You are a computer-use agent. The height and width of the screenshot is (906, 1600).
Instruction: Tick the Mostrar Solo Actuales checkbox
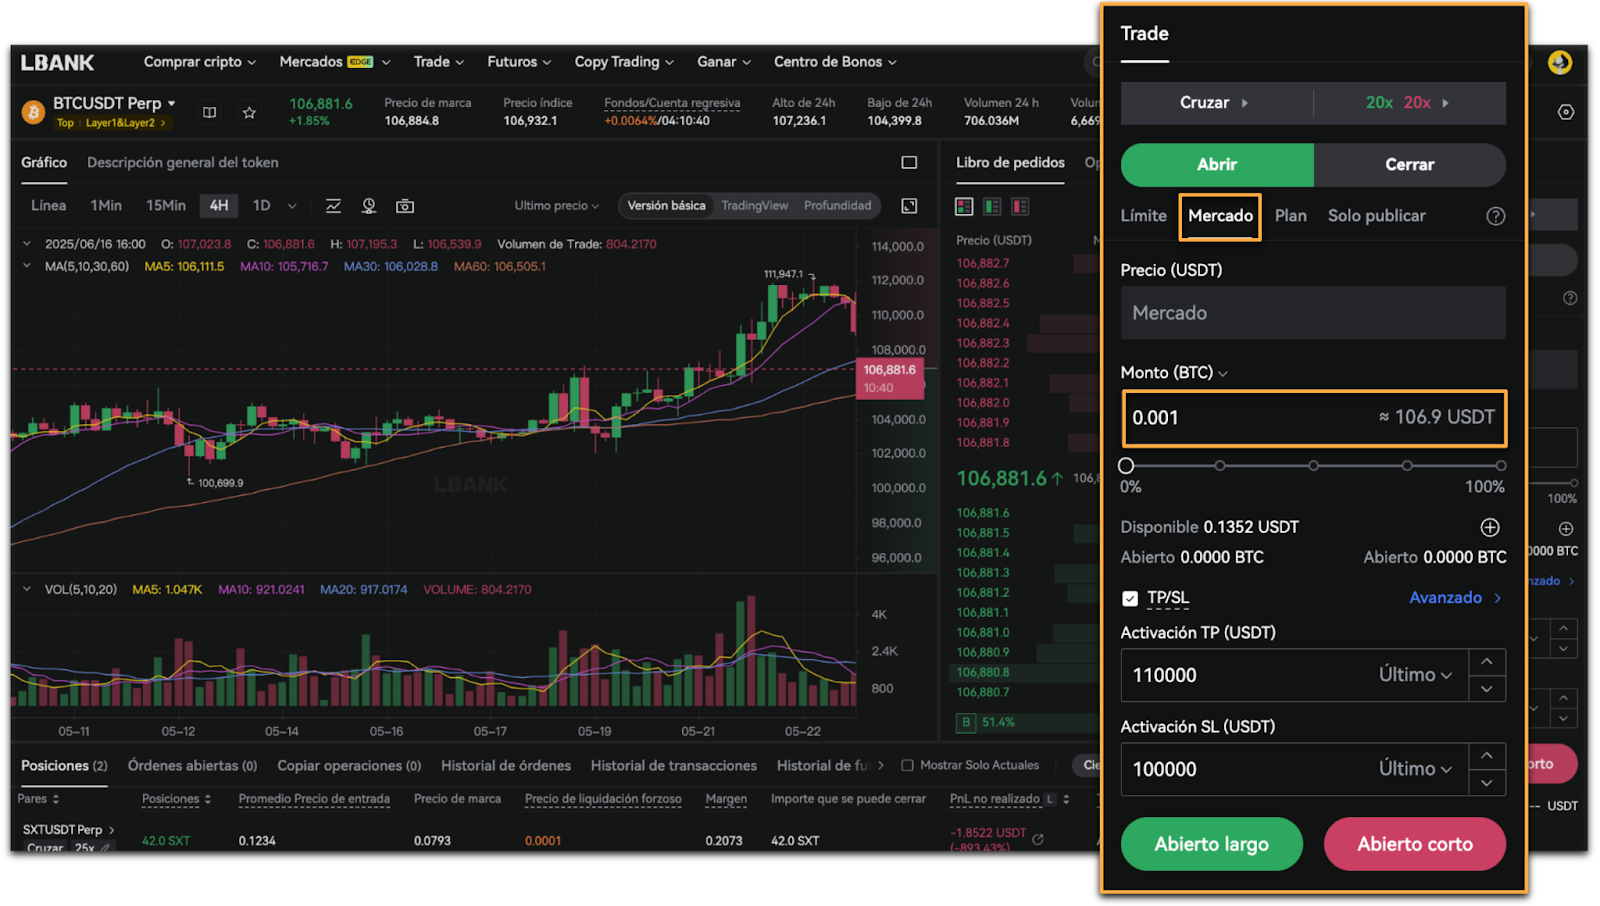coord(907,765)
